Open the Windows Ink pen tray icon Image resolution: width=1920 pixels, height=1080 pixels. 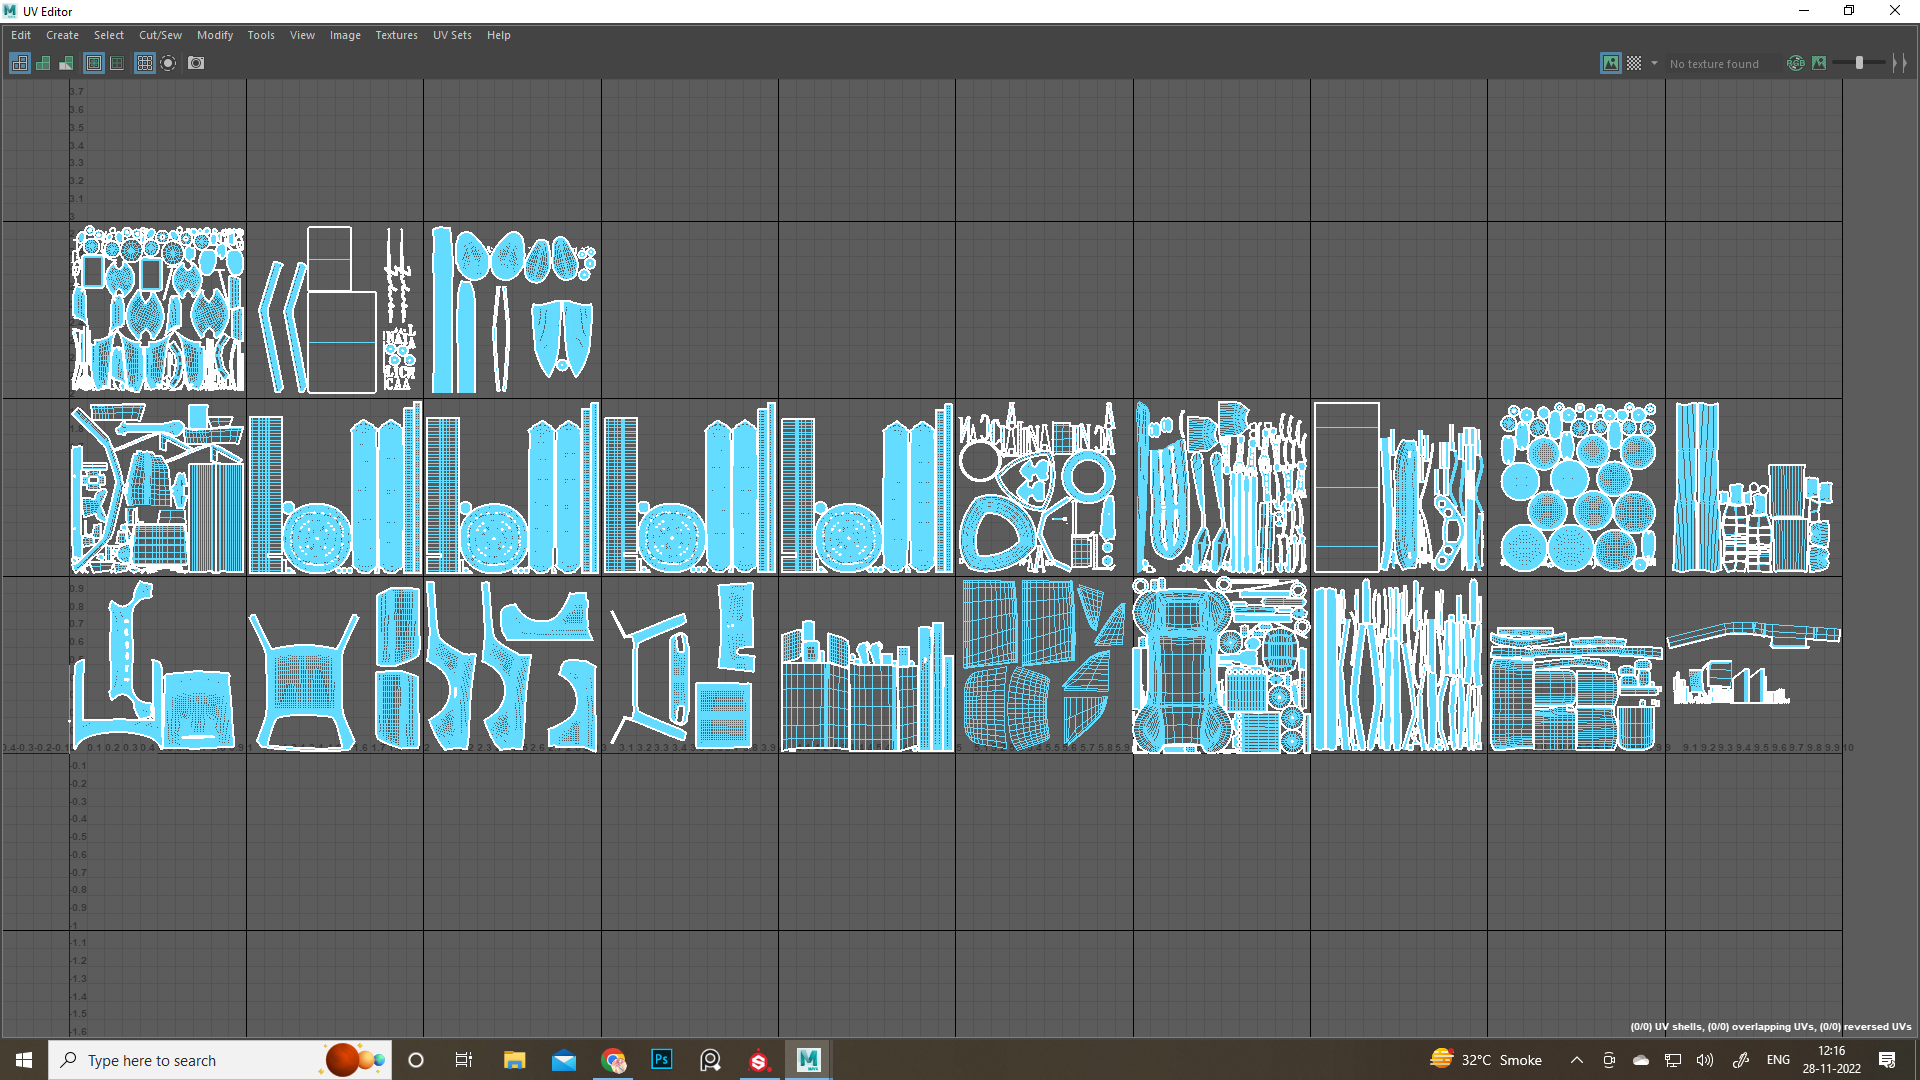[x=1741, y=1060]
